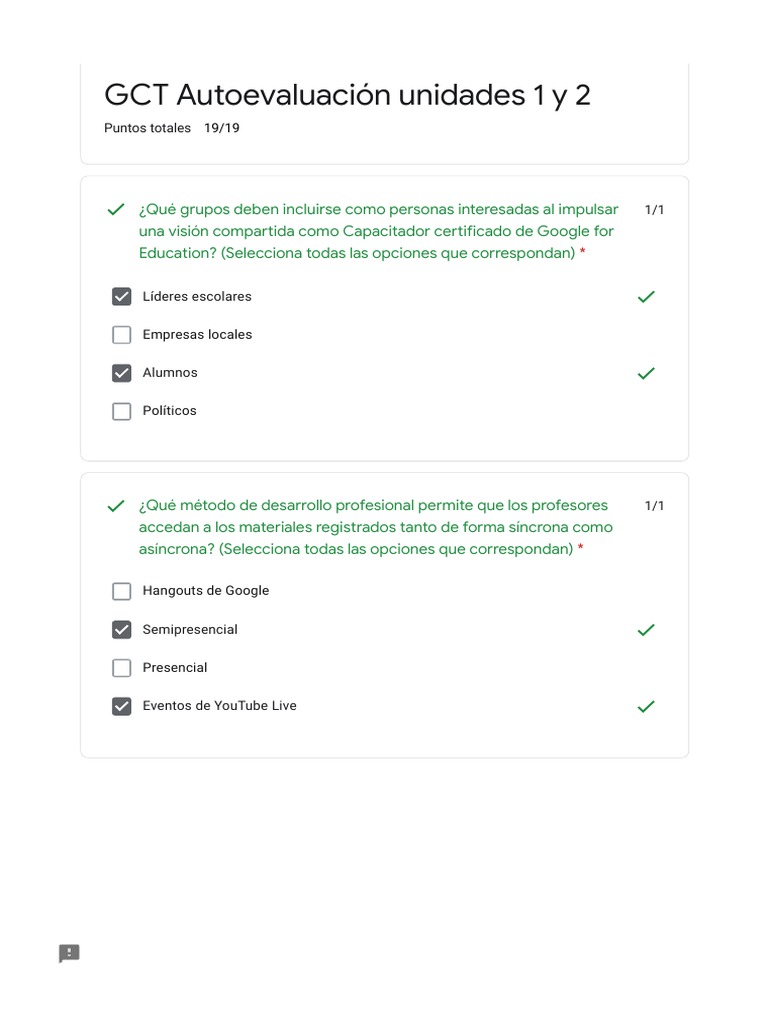
Task: Click correct-answer tick before second question
Action: [116, 506]
